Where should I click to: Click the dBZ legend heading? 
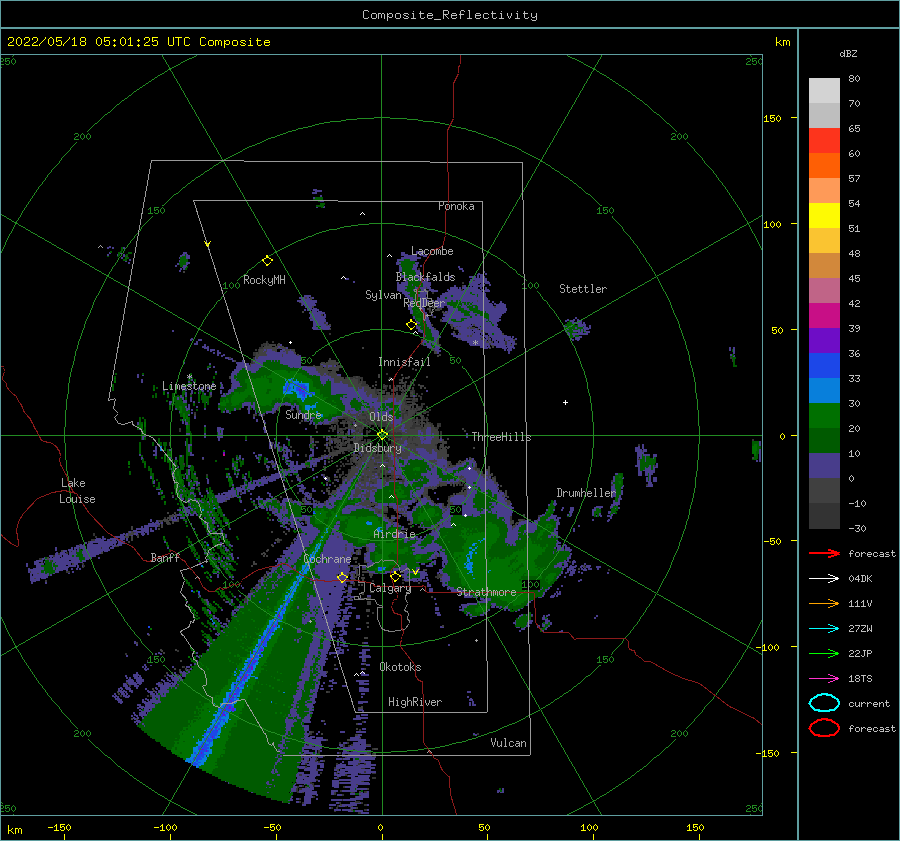point(848,53)
